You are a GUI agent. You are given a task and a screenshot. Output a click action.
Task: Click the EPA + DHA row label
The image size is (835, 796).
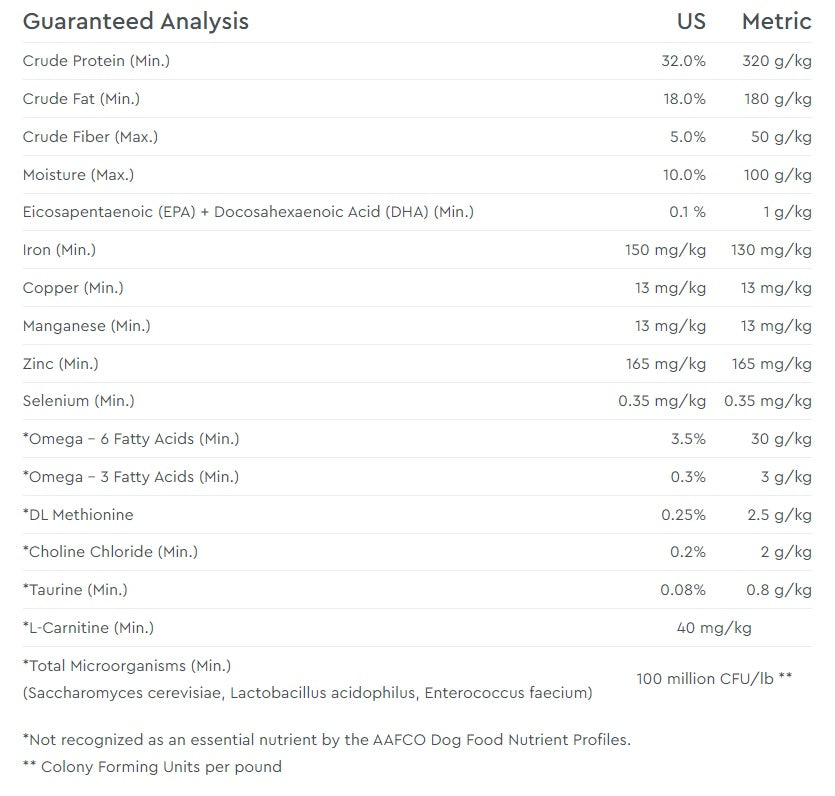pos(248,212)
